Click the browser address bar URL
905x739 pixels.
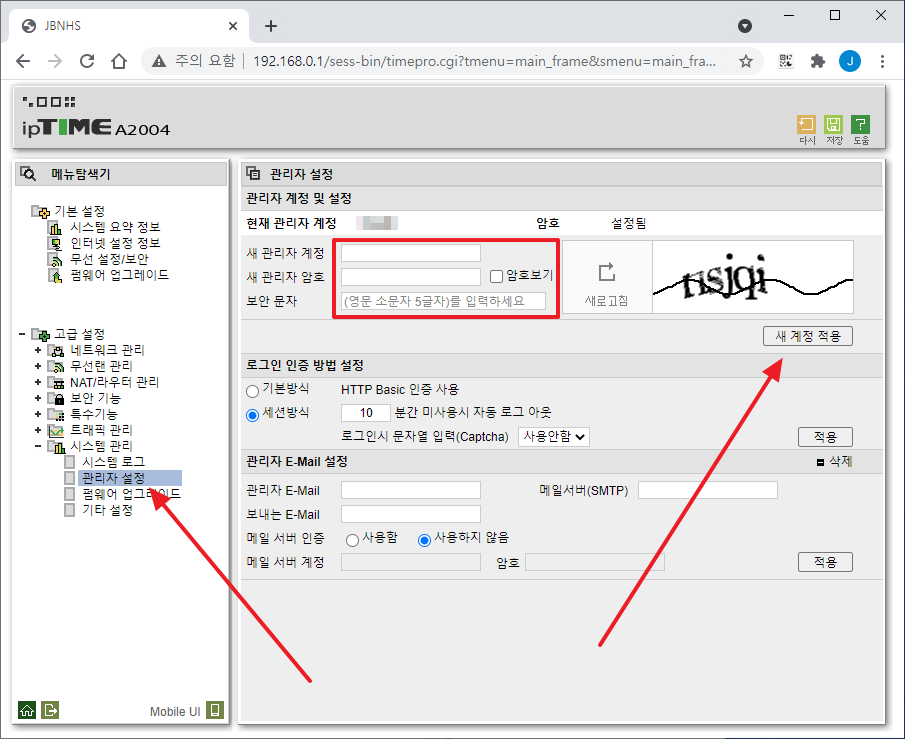484,61
